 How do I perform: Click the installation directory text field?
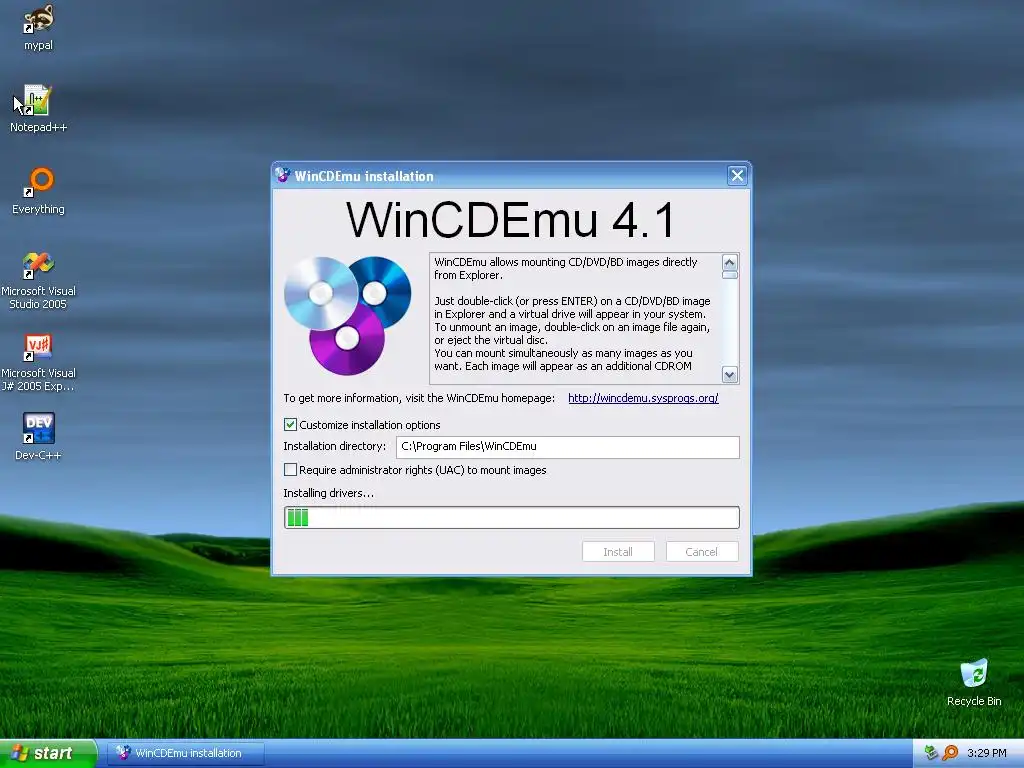pos(568,447)
